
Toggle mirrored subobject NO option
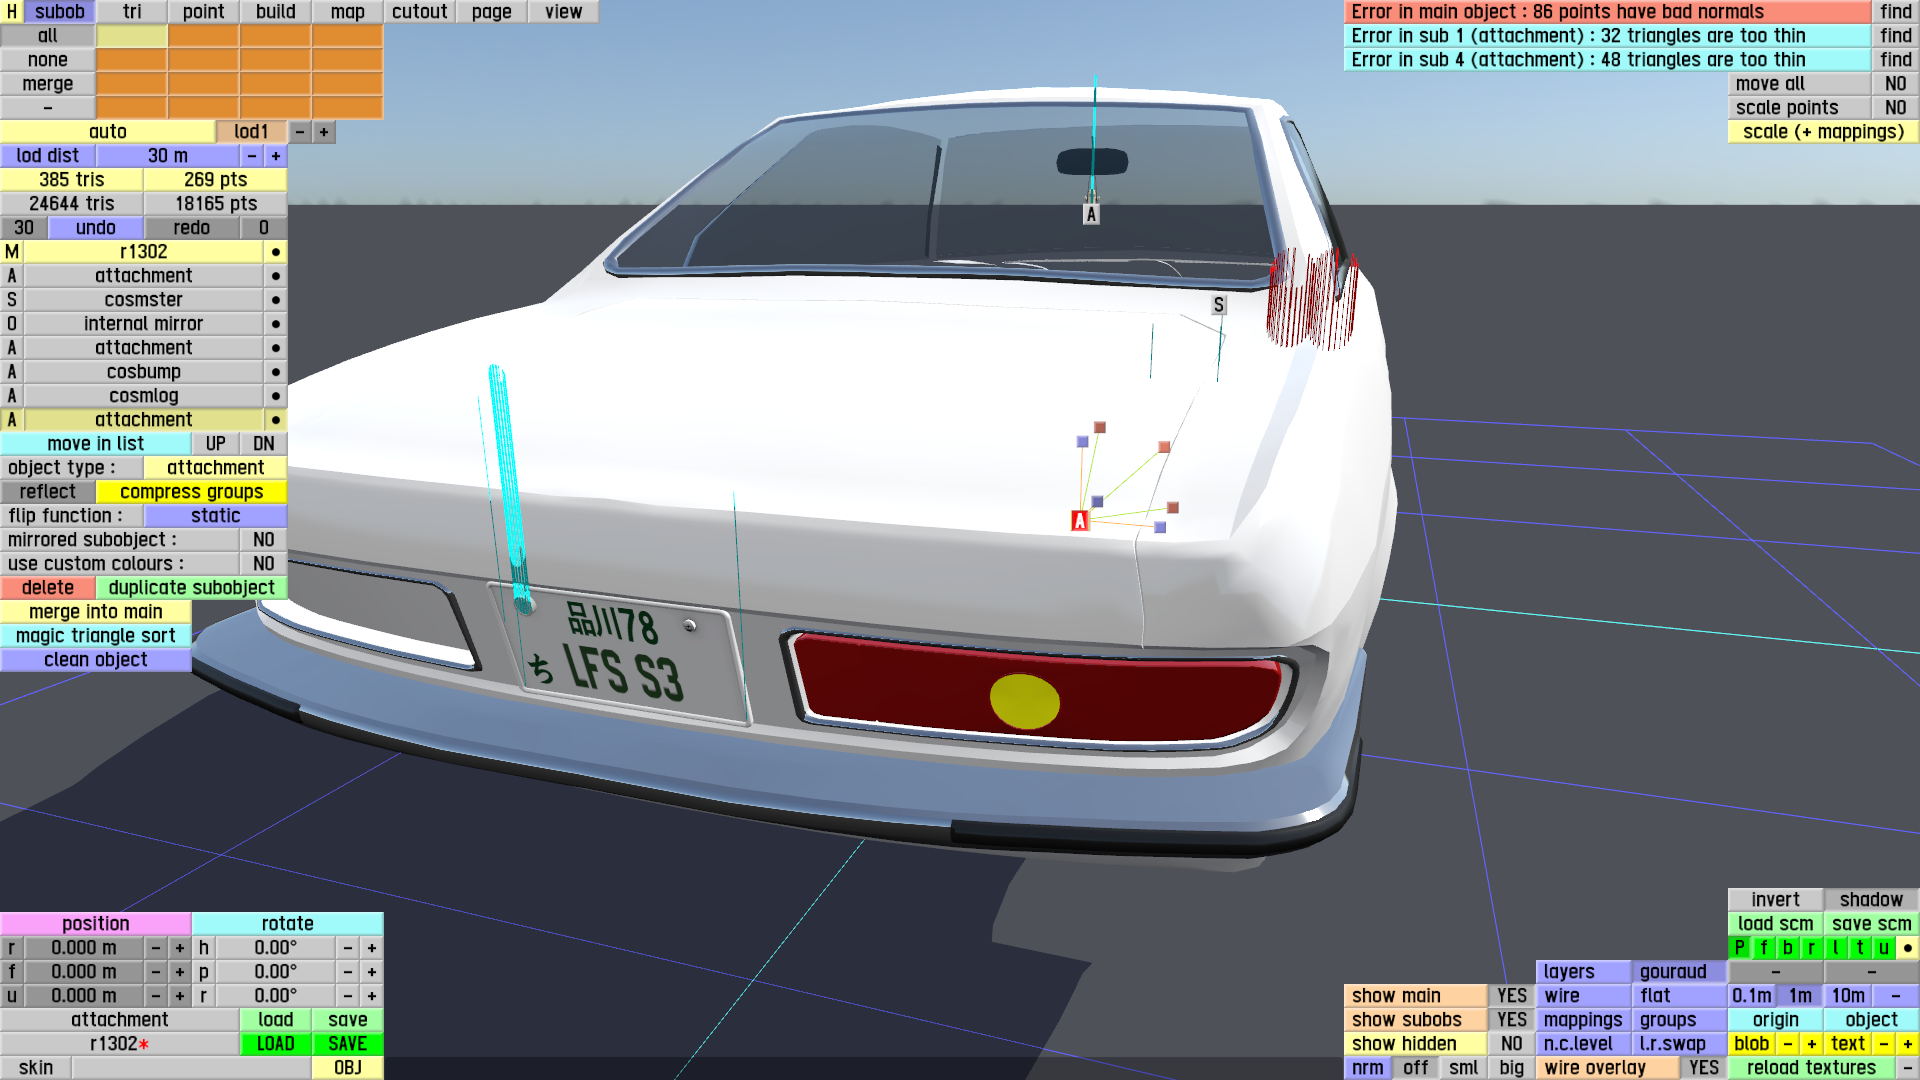263,540
